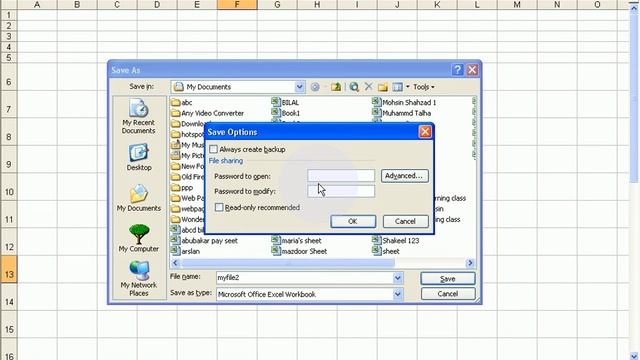Click the File name input field
The height and width of the screenshot is (360, 640).
pyautogui.click(x=304, y=278)
